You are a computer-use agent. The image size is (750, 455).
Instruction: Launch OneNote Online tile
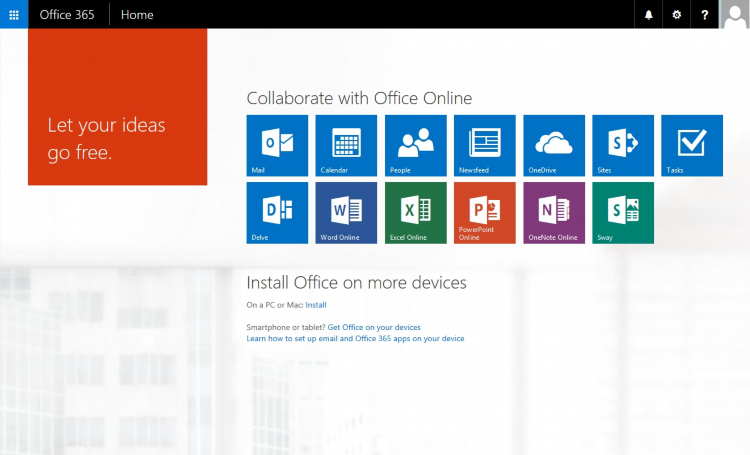tap(554, 213)
